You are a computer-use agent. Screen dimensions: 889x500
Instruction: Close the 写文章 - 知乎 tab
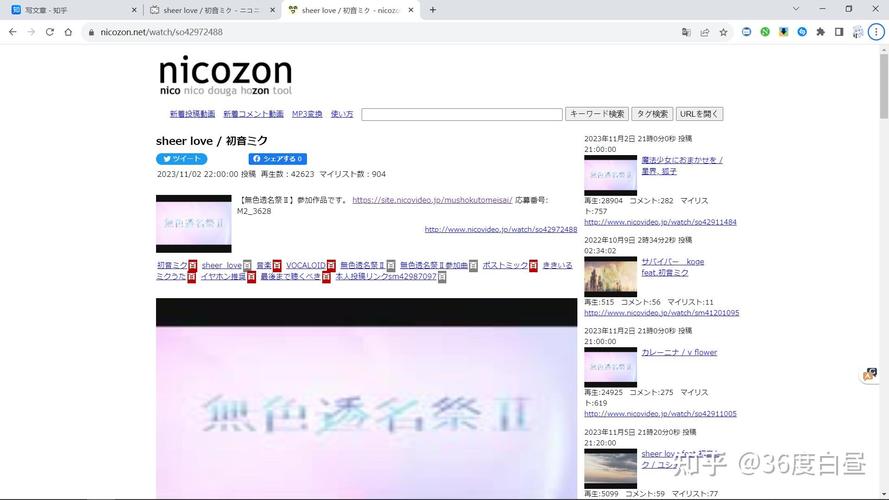pos(134,10)
